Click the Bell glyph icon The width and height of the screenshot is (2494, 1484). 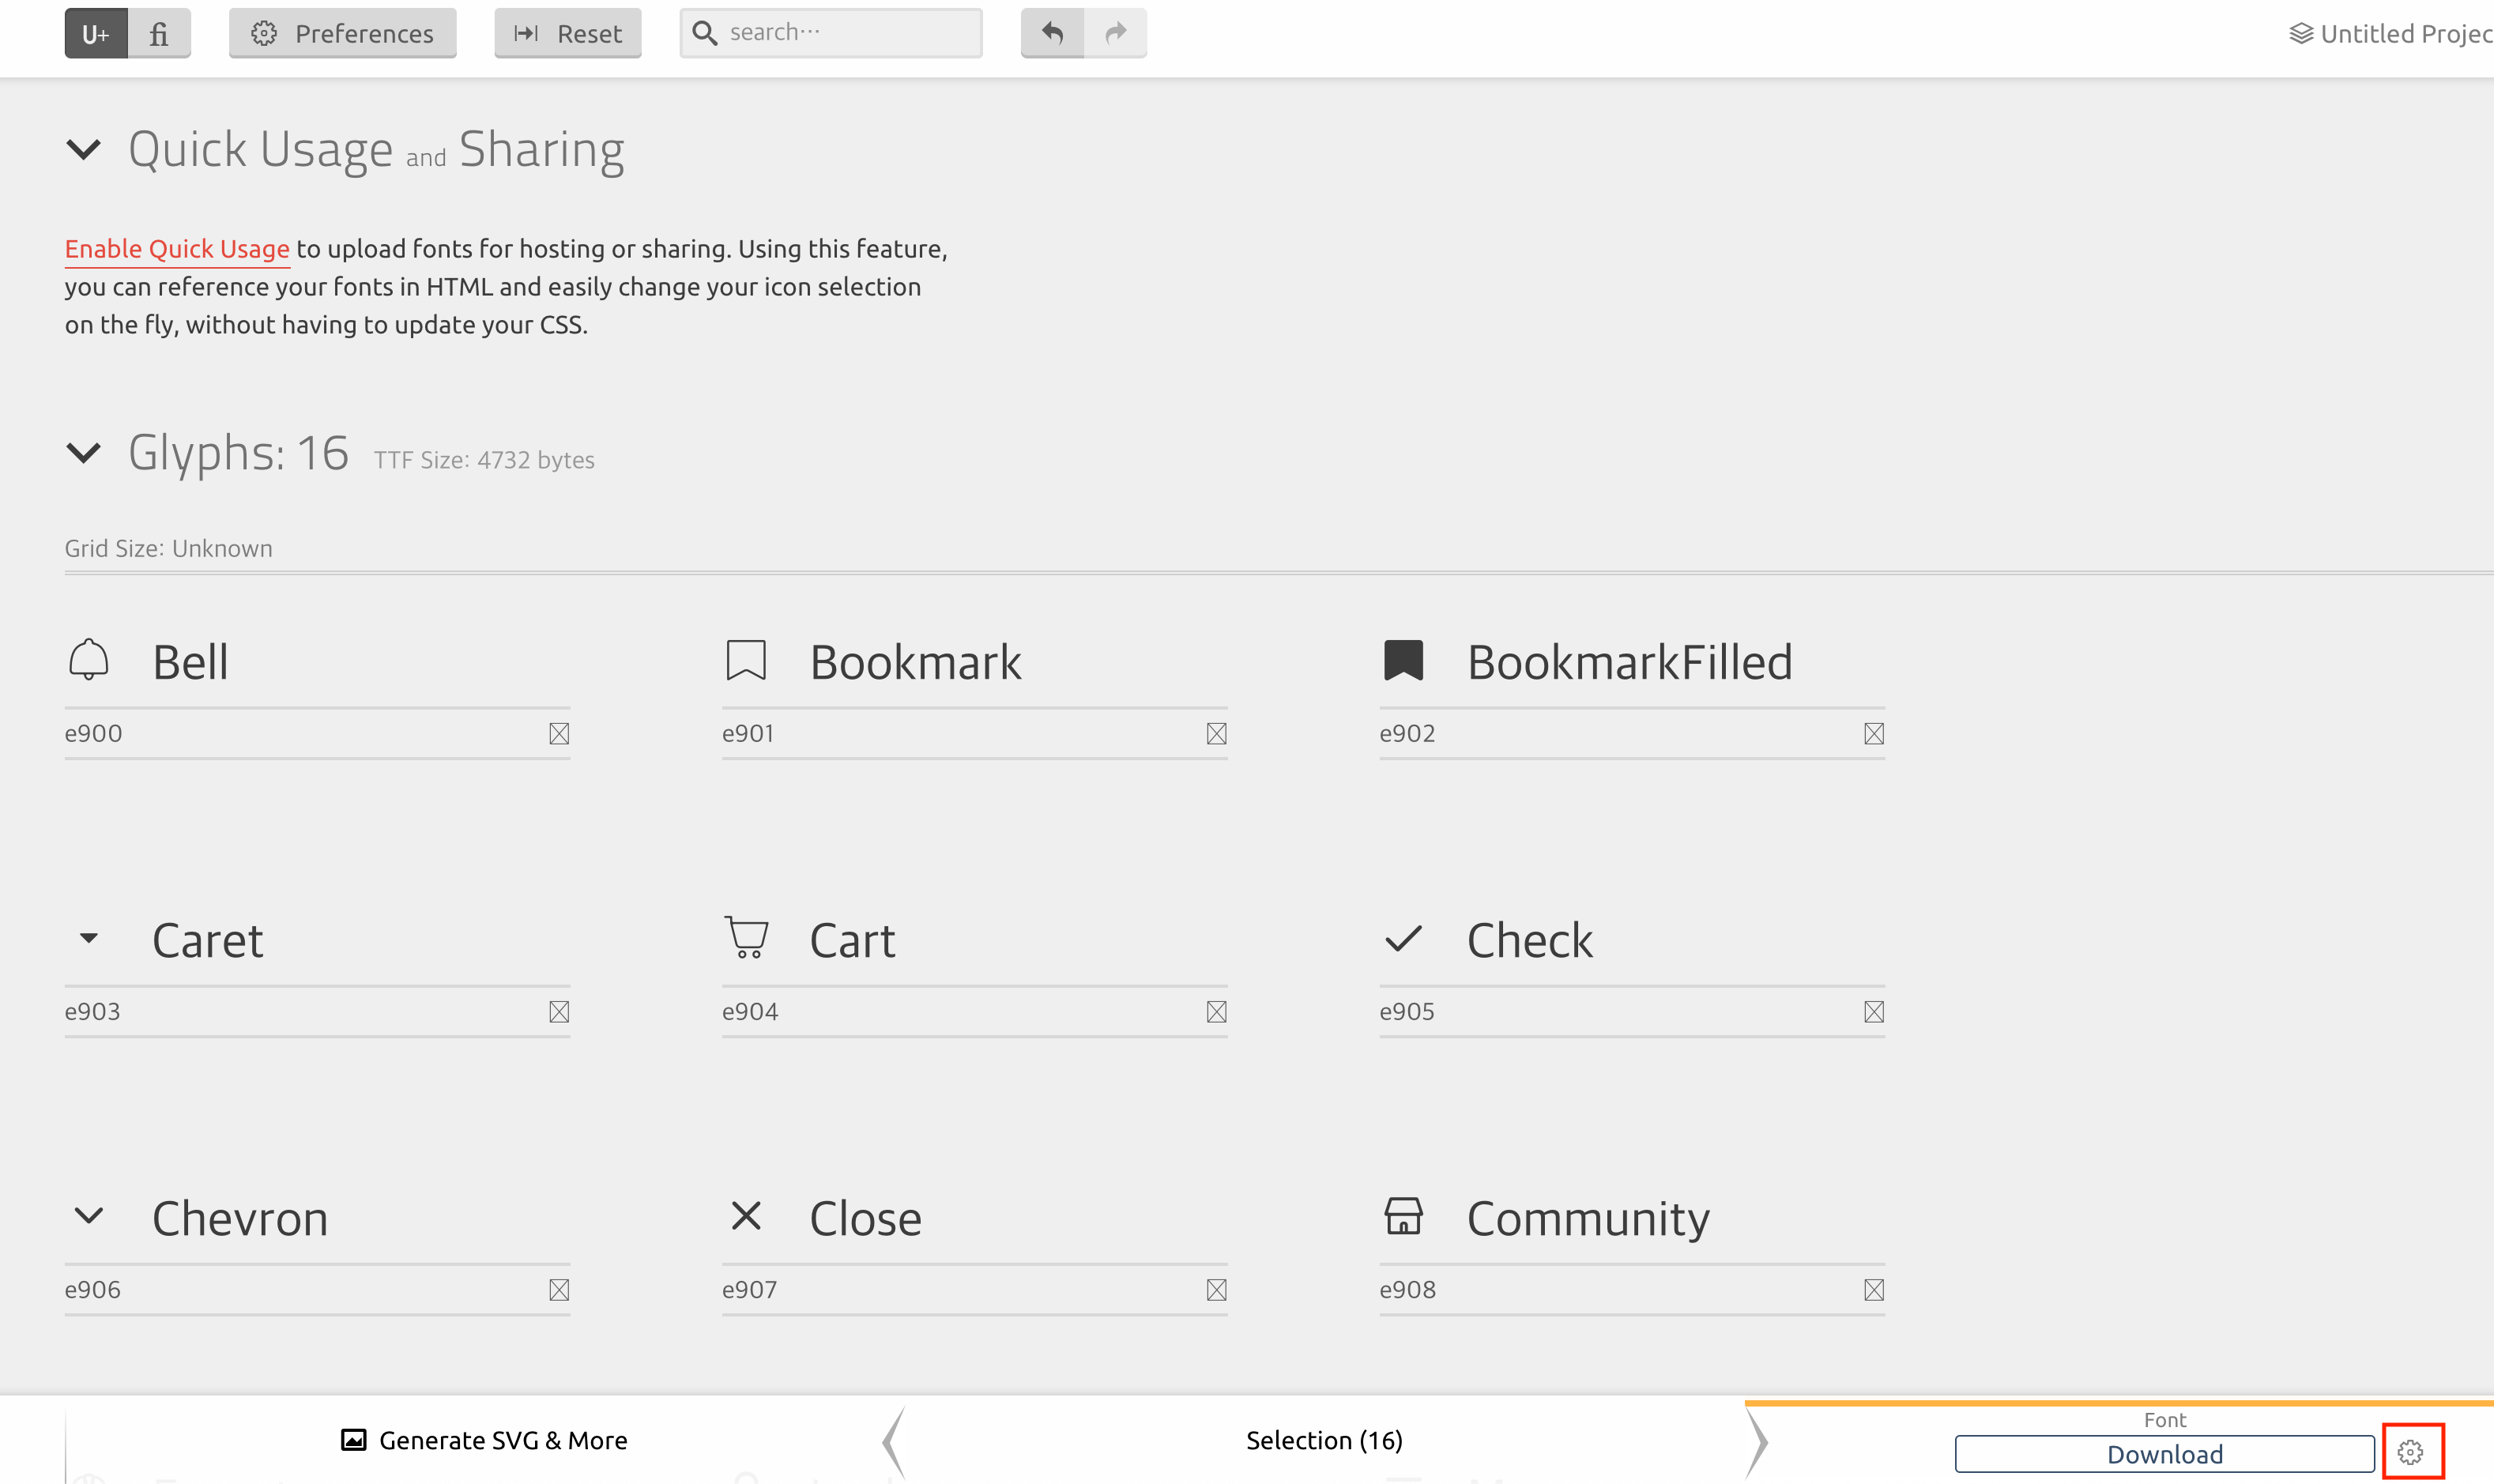point(88,660)
